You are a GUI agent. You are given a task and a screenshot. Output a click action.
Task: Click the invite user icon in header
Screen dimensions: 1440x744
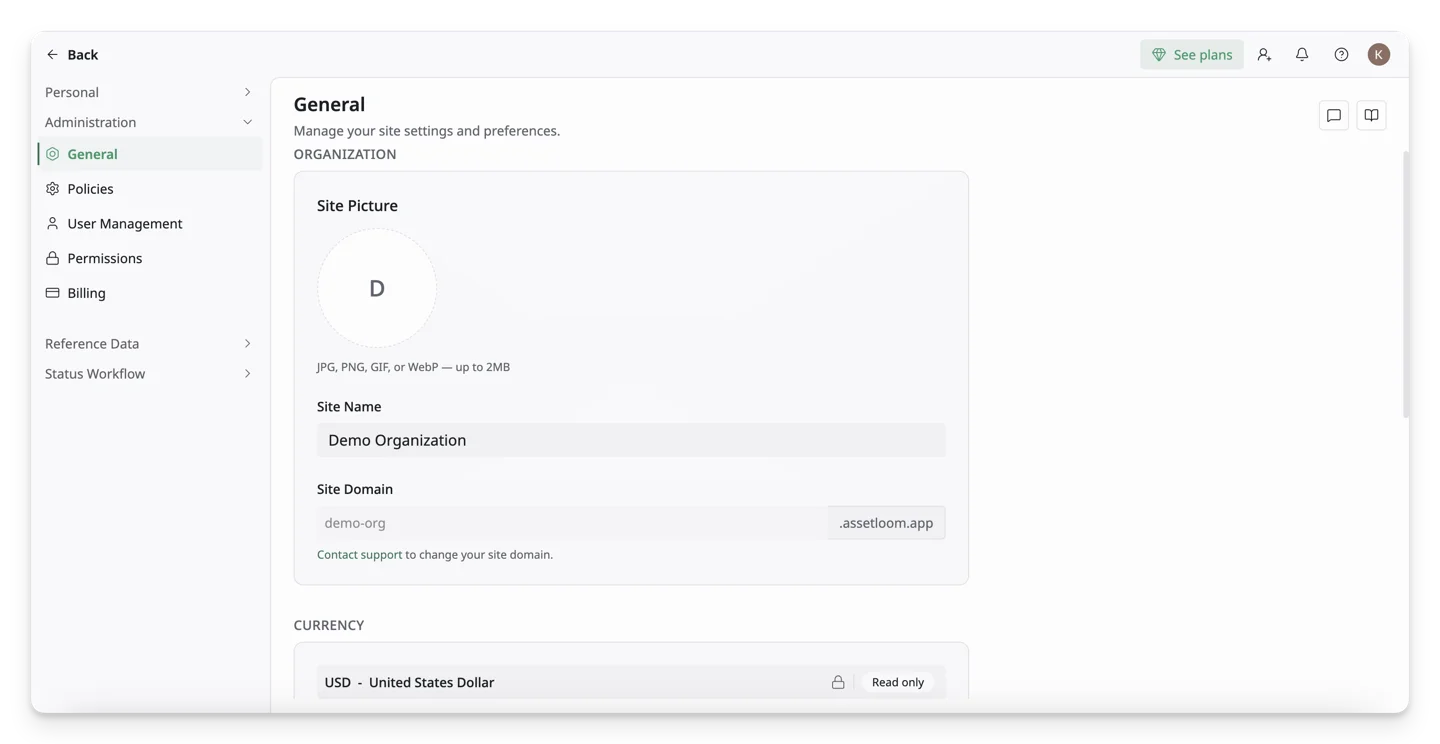tap(1264, 55)
